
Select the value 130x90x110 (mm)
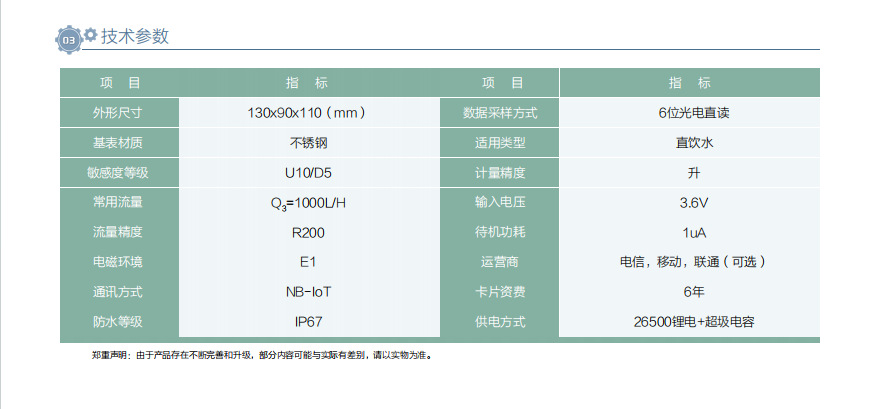pyautogui.click(x=308, y=113)
